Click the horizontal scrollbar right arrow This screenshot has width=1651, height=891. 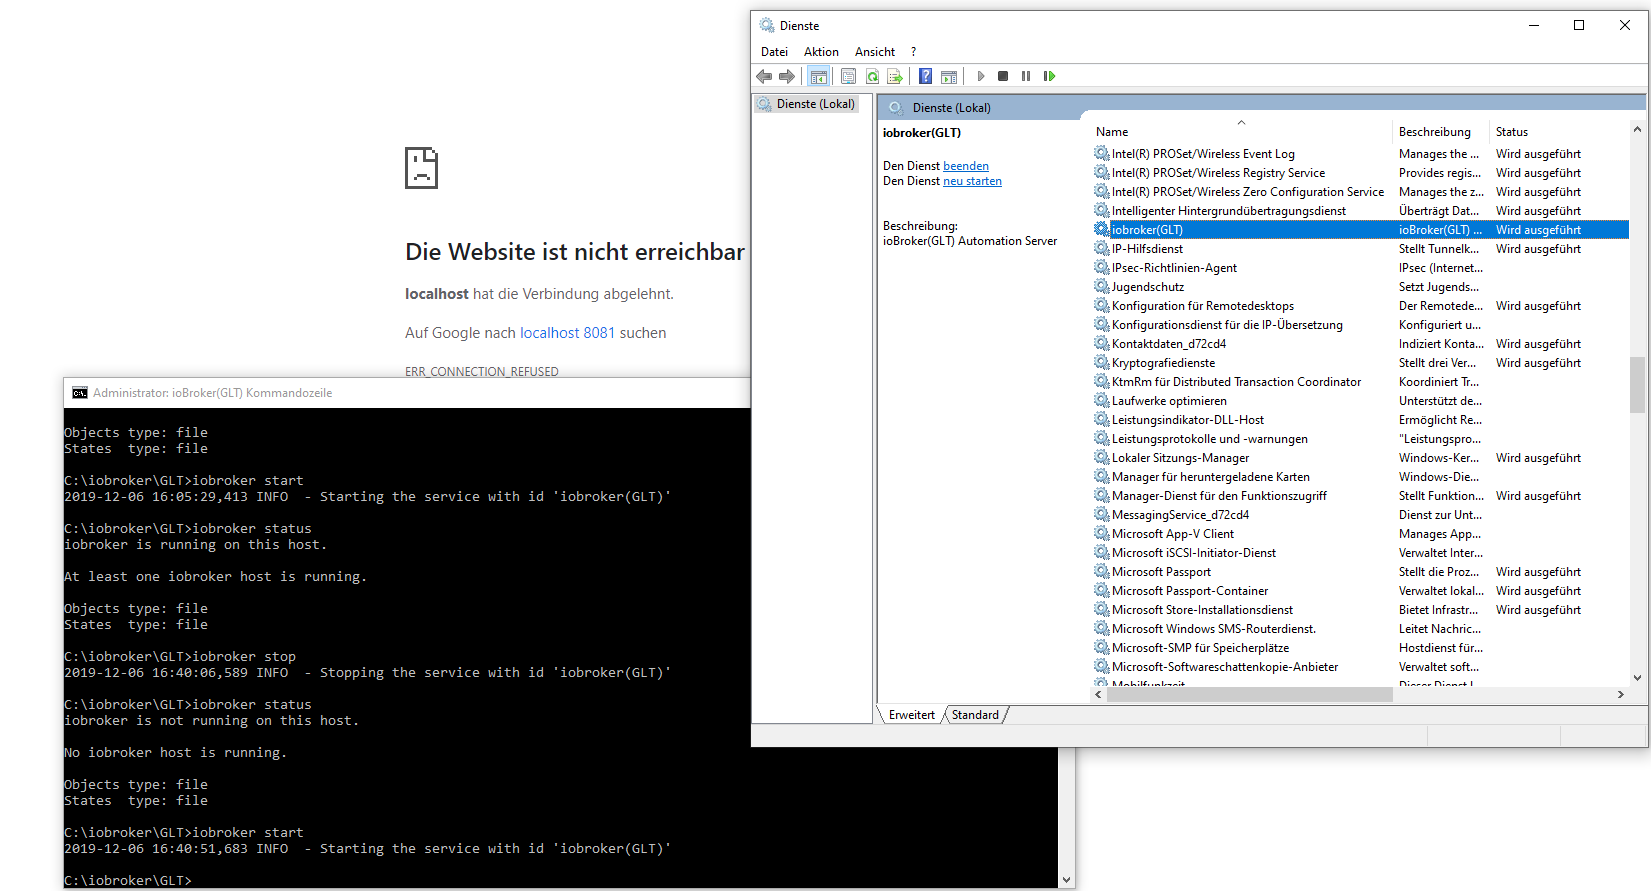coord(1620,694)
